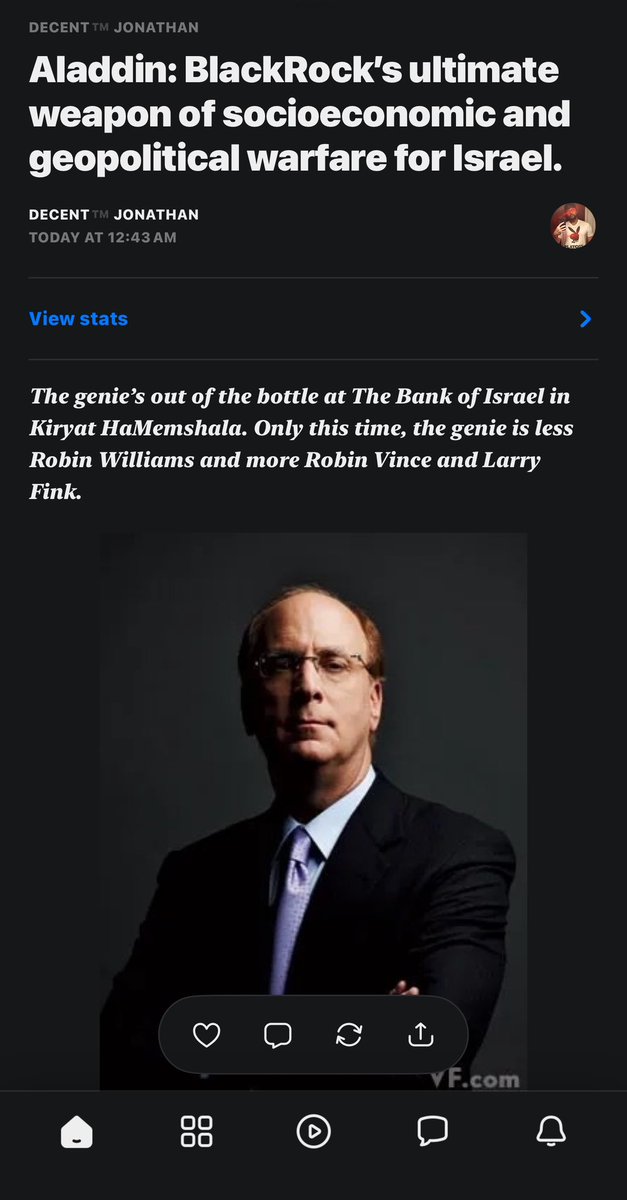Open the video play tab

[313, 1131]
